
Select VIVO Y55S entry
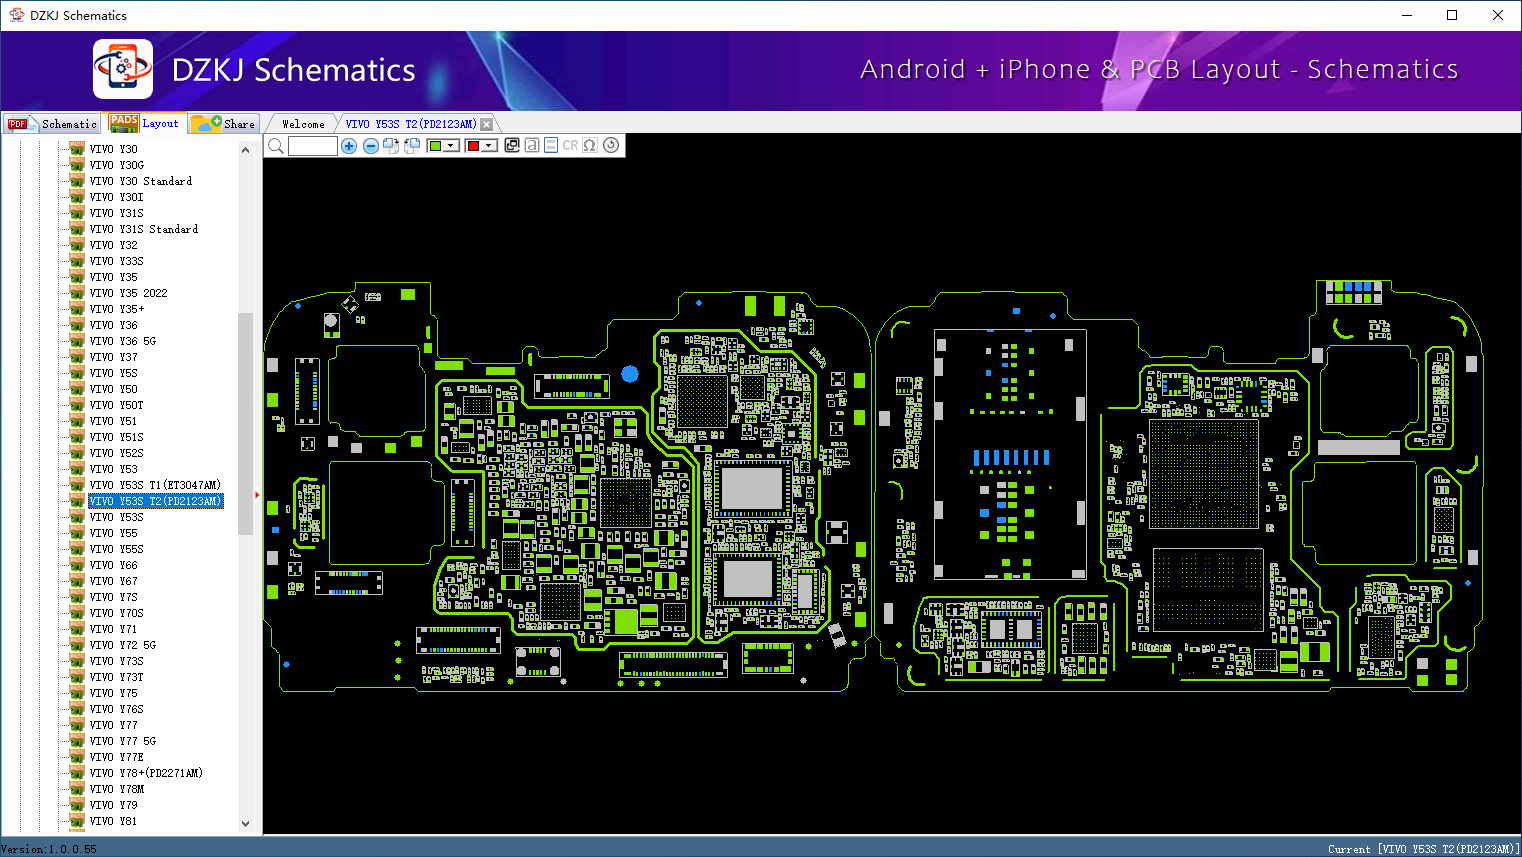[117, 549]
